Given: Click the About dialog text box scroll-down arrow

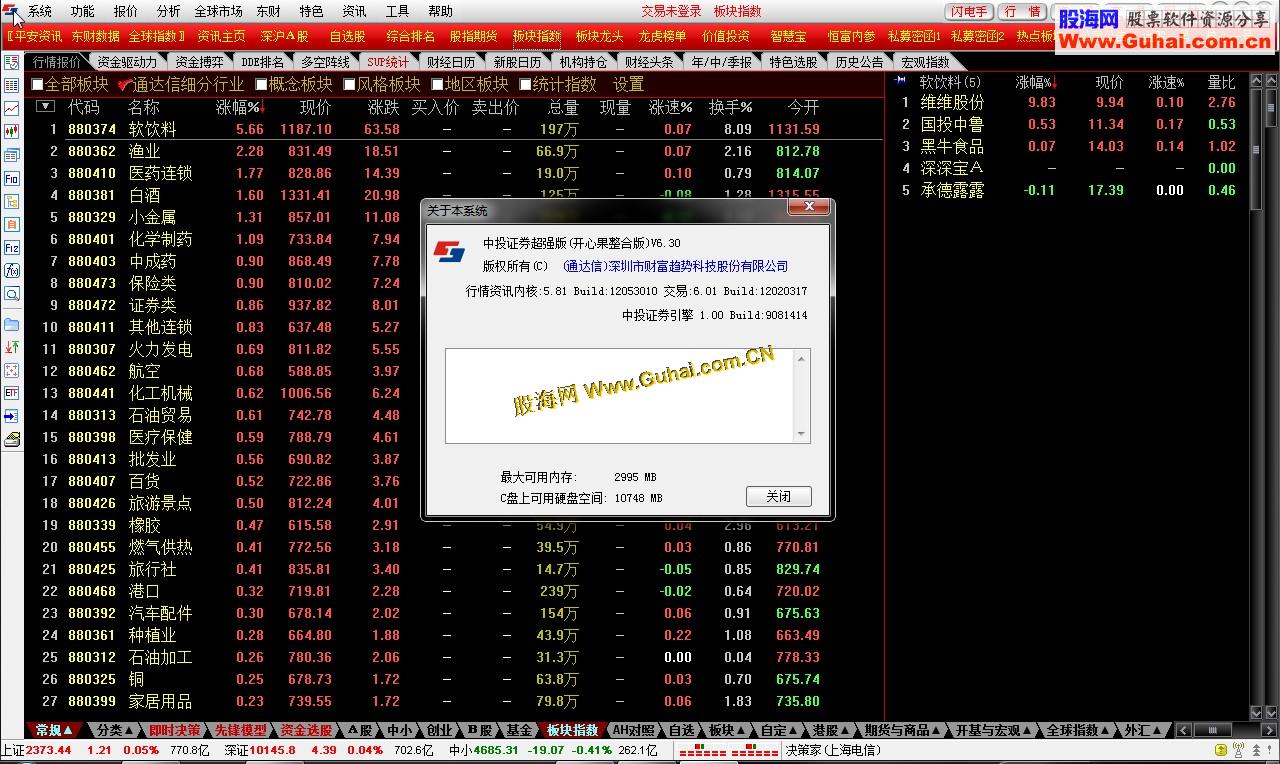Looking at the screenshot, I should 801,434.
